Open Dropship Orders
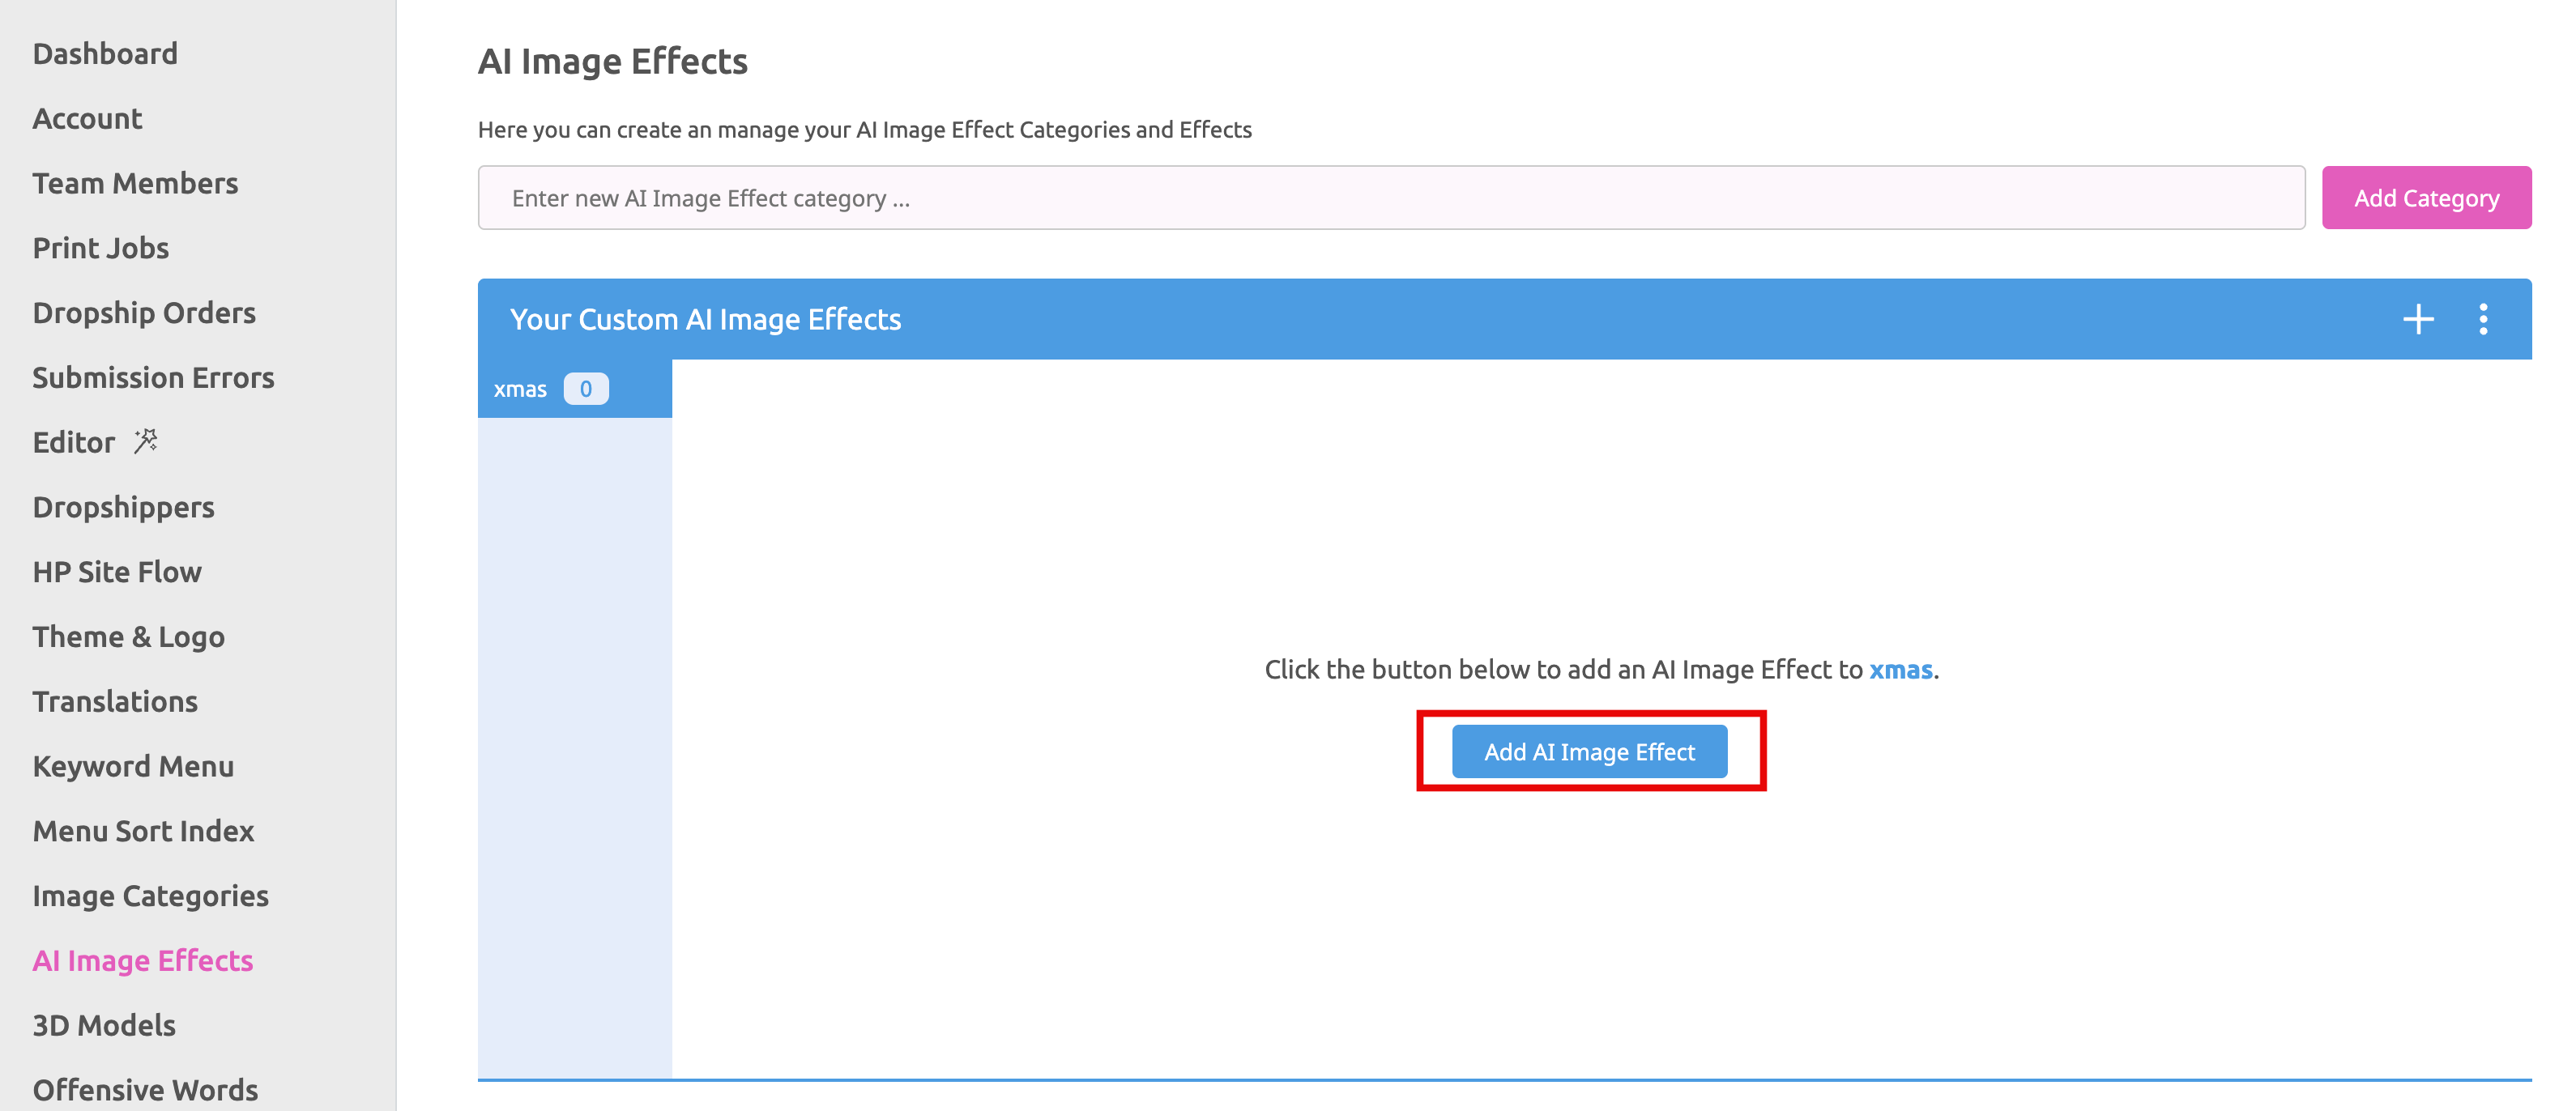Image resolution: width=2576 pixels, height=1111 pixels. [x=144, y=312]
